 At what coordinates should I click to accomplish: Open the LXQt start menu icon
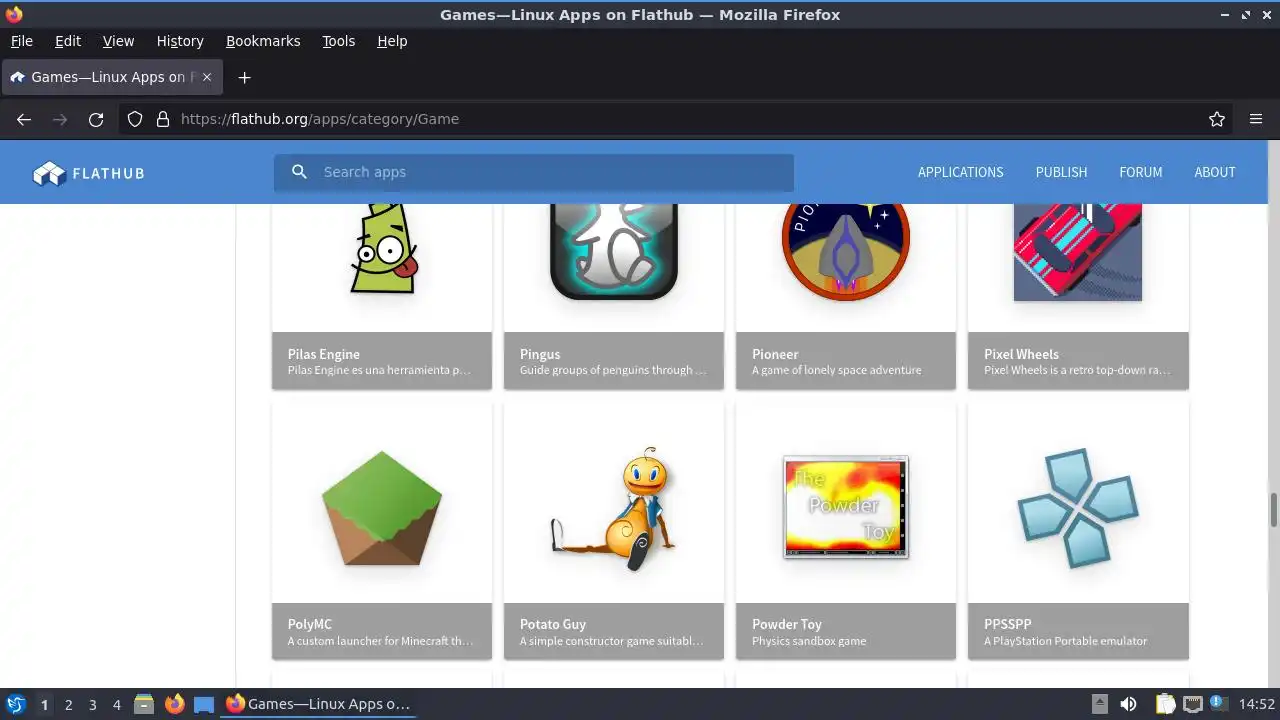15,704
